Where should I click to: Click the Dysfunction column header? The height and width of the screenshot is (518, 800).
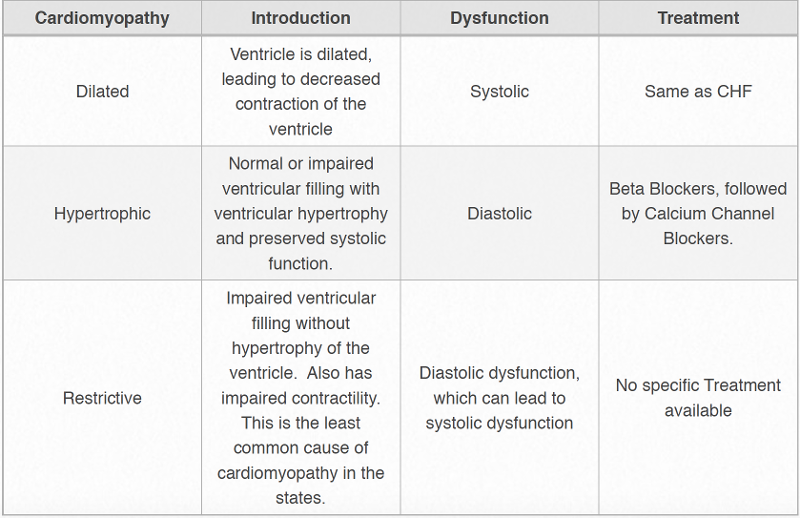499,18
